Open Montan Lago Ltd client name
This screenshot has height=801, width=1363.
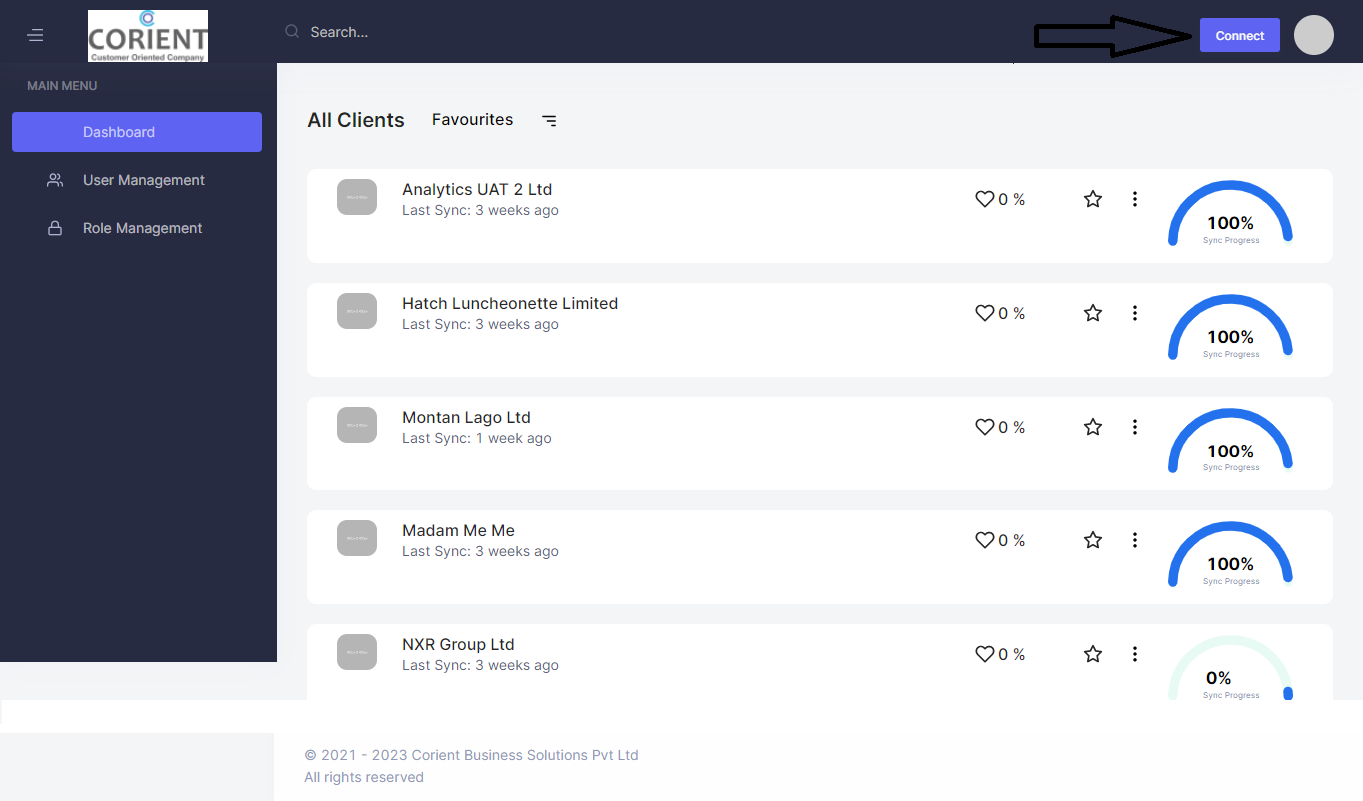click(x=466, y=417)
